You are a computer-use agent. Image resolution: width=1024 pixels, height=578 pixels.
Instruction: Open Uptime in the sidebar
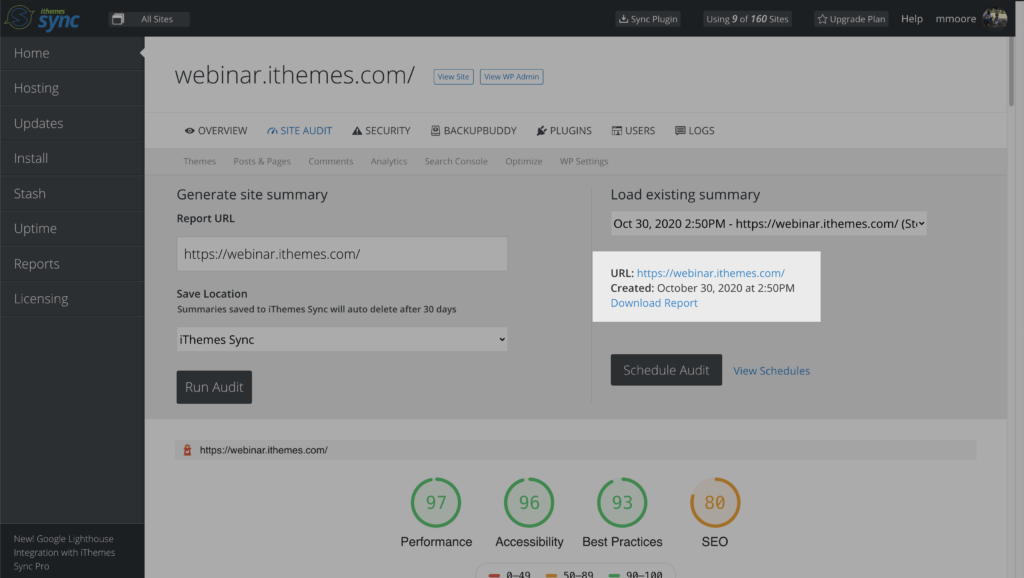coord(72,229)
